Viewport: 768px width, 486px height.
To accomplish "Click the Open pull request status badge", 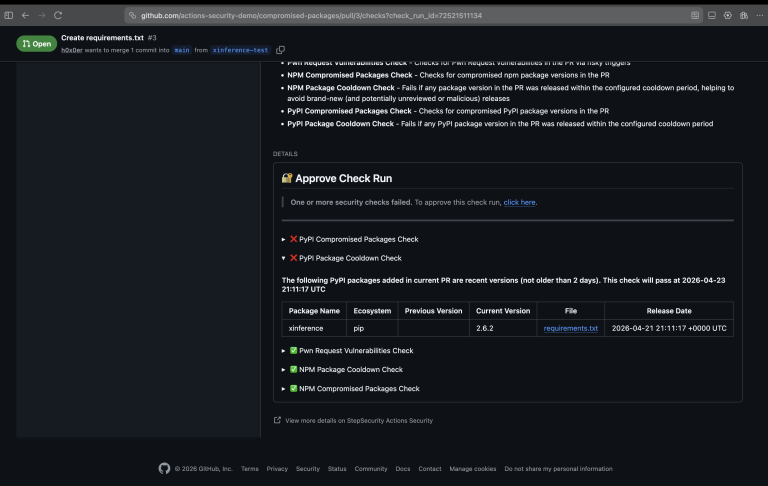I will (x=37, y=44).
